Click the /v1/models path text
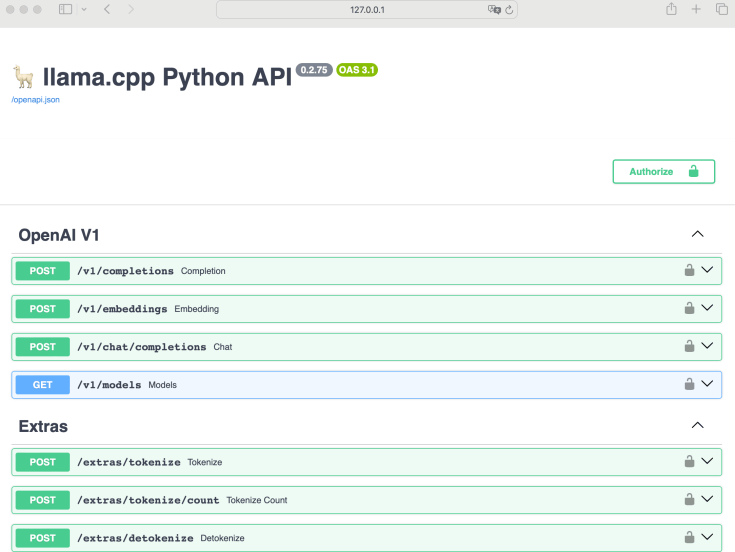This screenshot has width=735, height=552. [109, 385]
